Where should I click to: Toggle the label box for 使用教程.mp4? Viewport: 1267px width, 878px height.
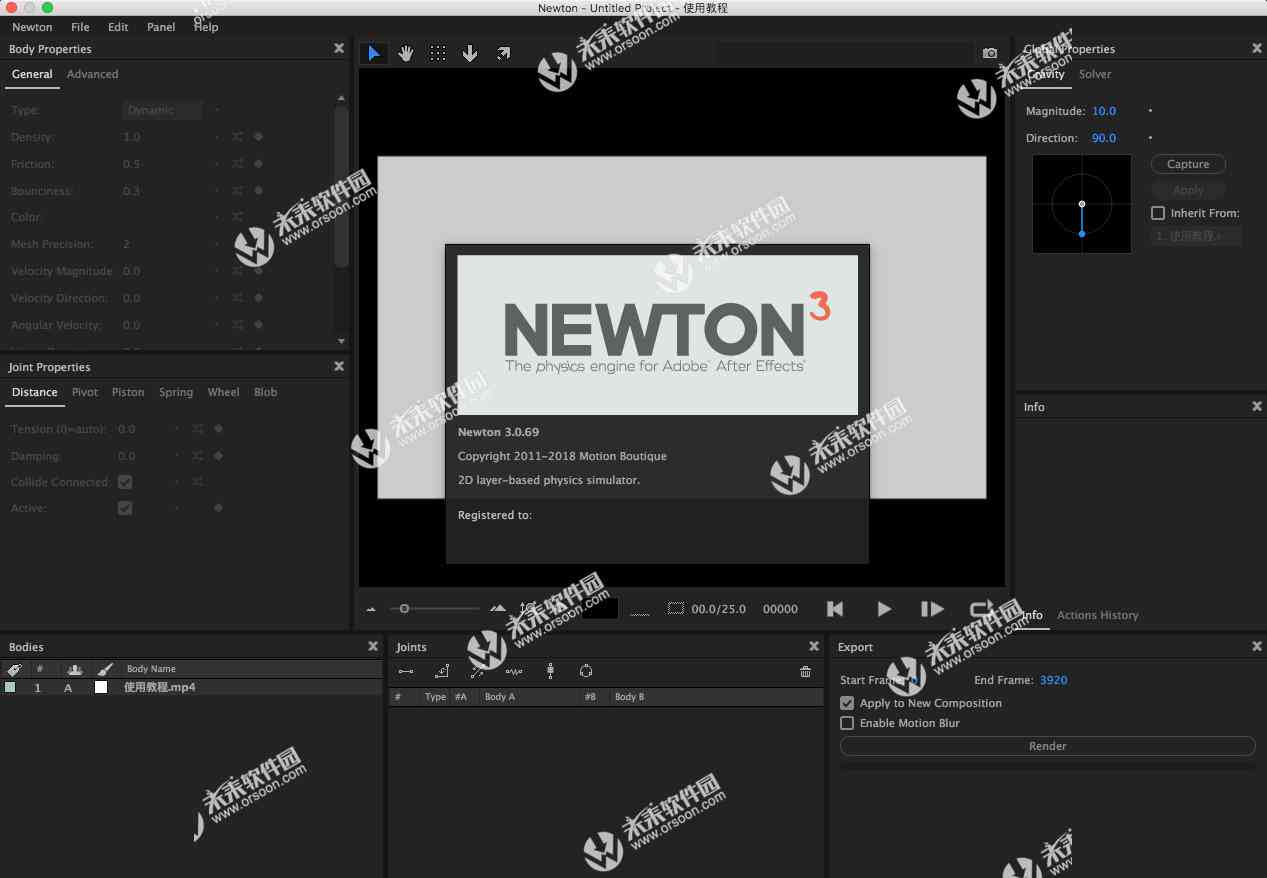point(10,688)
